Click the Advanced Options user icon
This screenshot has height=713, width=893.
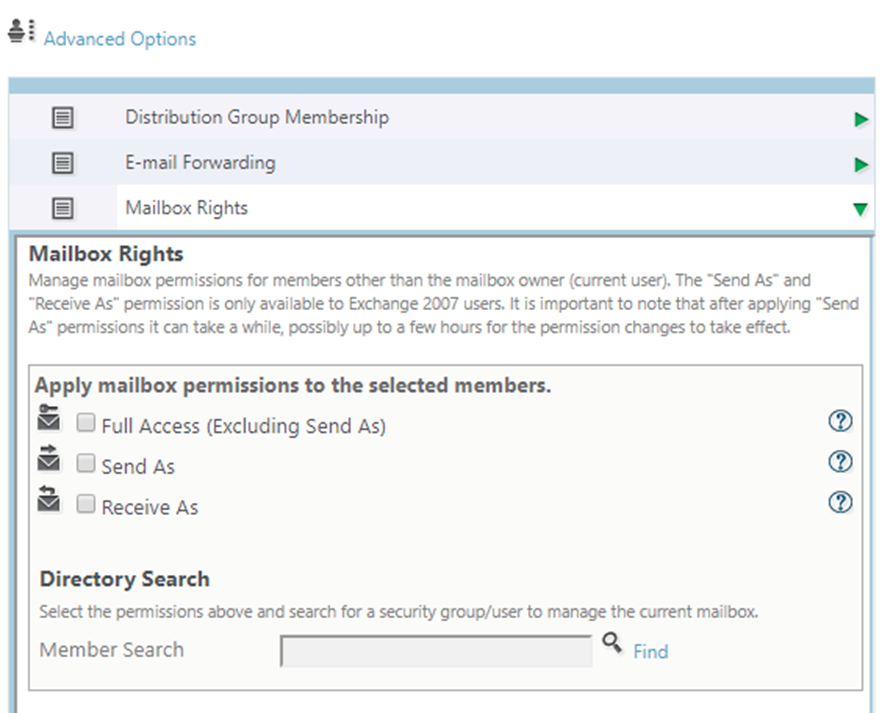[x=20, y=31]
